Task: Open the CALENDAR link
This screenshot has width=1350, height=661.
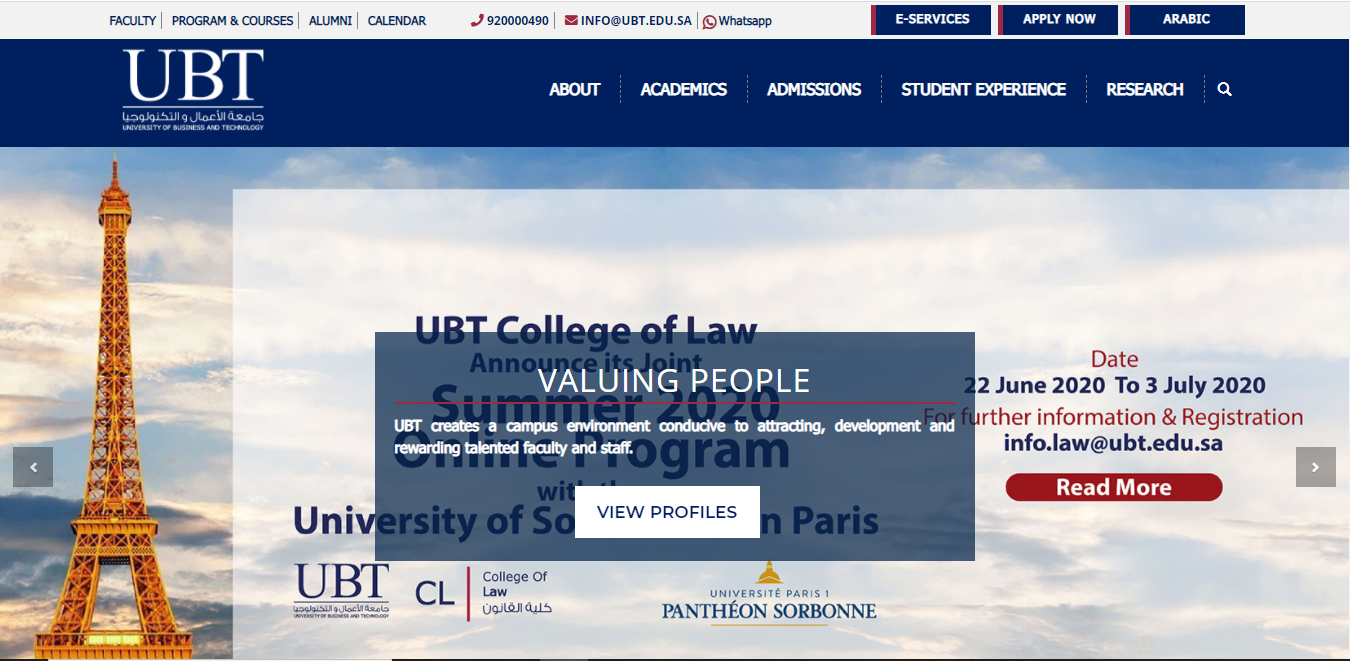Action: tap(396, 20)
